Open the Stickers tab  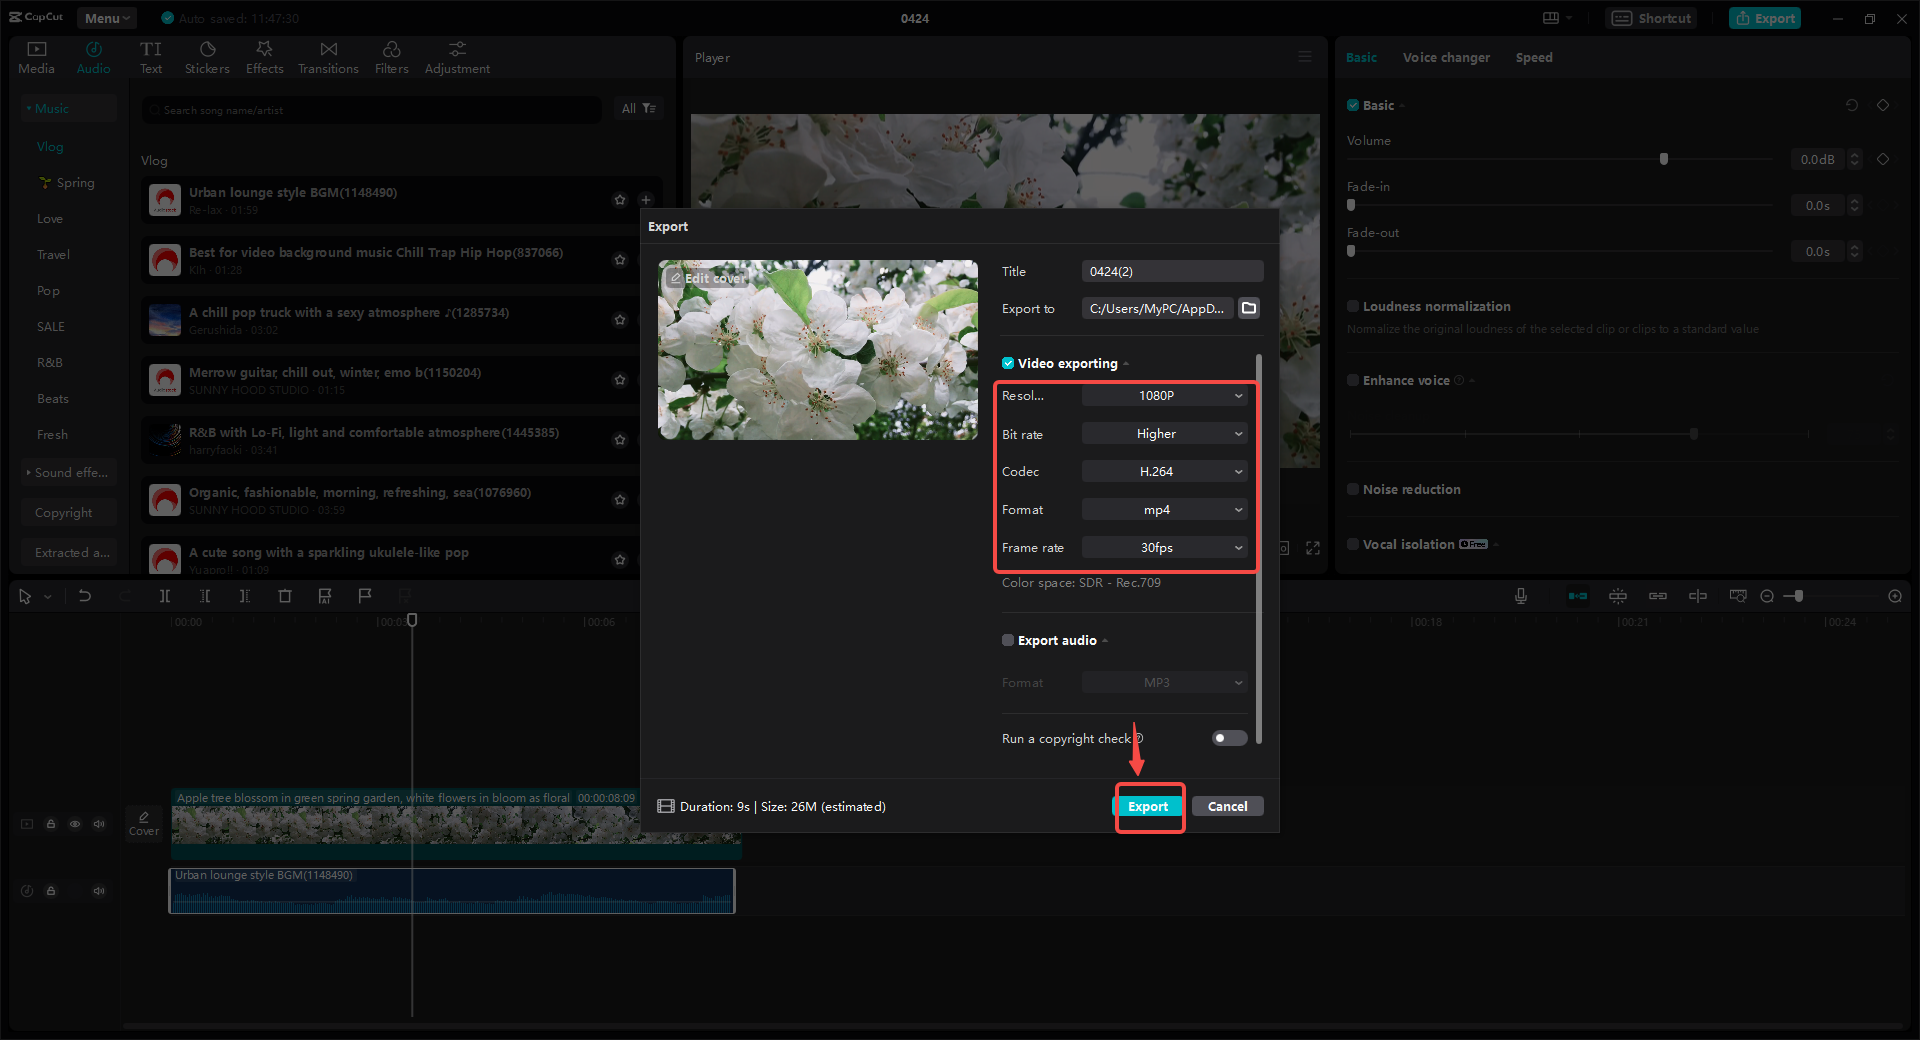point(207,58)
